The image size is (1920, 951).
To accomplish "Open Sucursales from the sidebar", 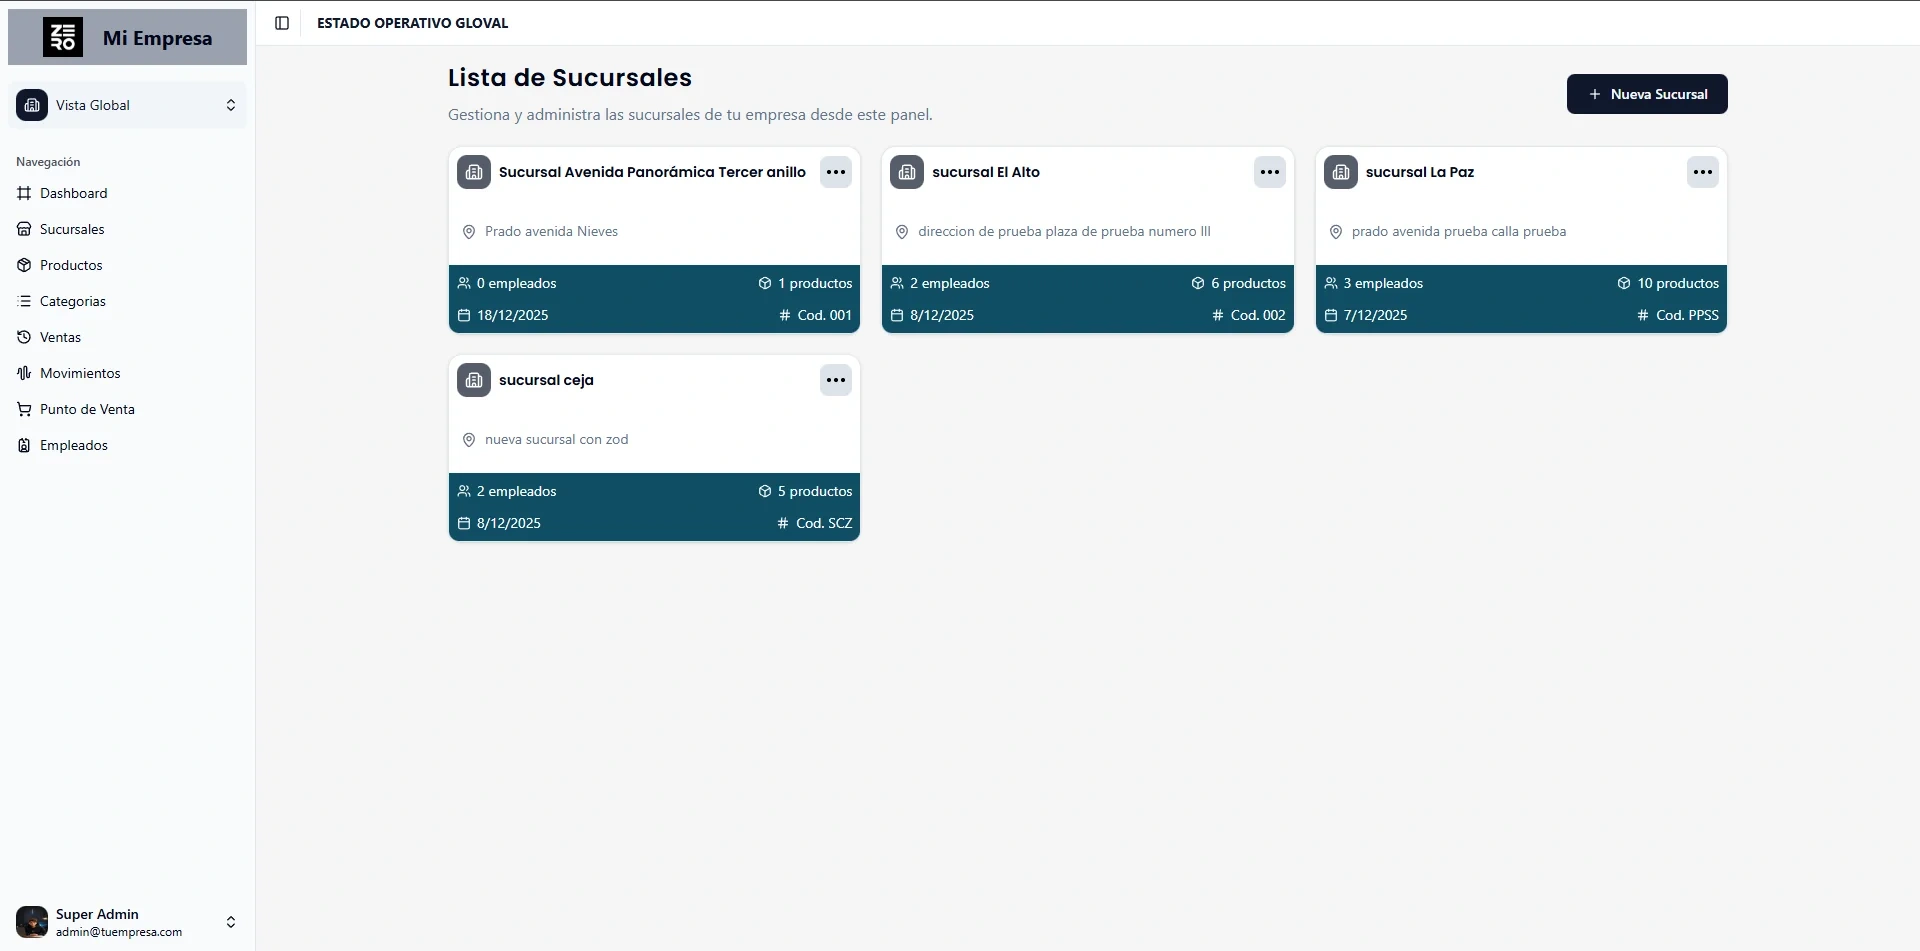I will [71, 229].
